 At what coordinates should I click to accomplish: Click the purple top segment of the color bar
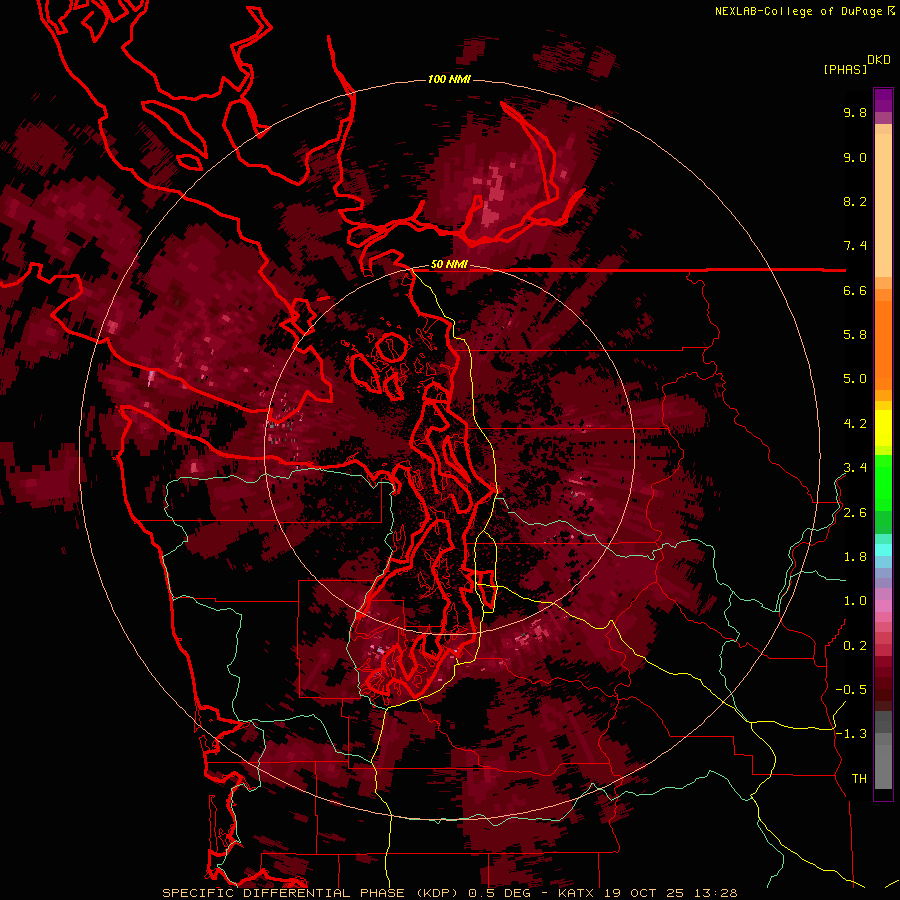(883, 100)
